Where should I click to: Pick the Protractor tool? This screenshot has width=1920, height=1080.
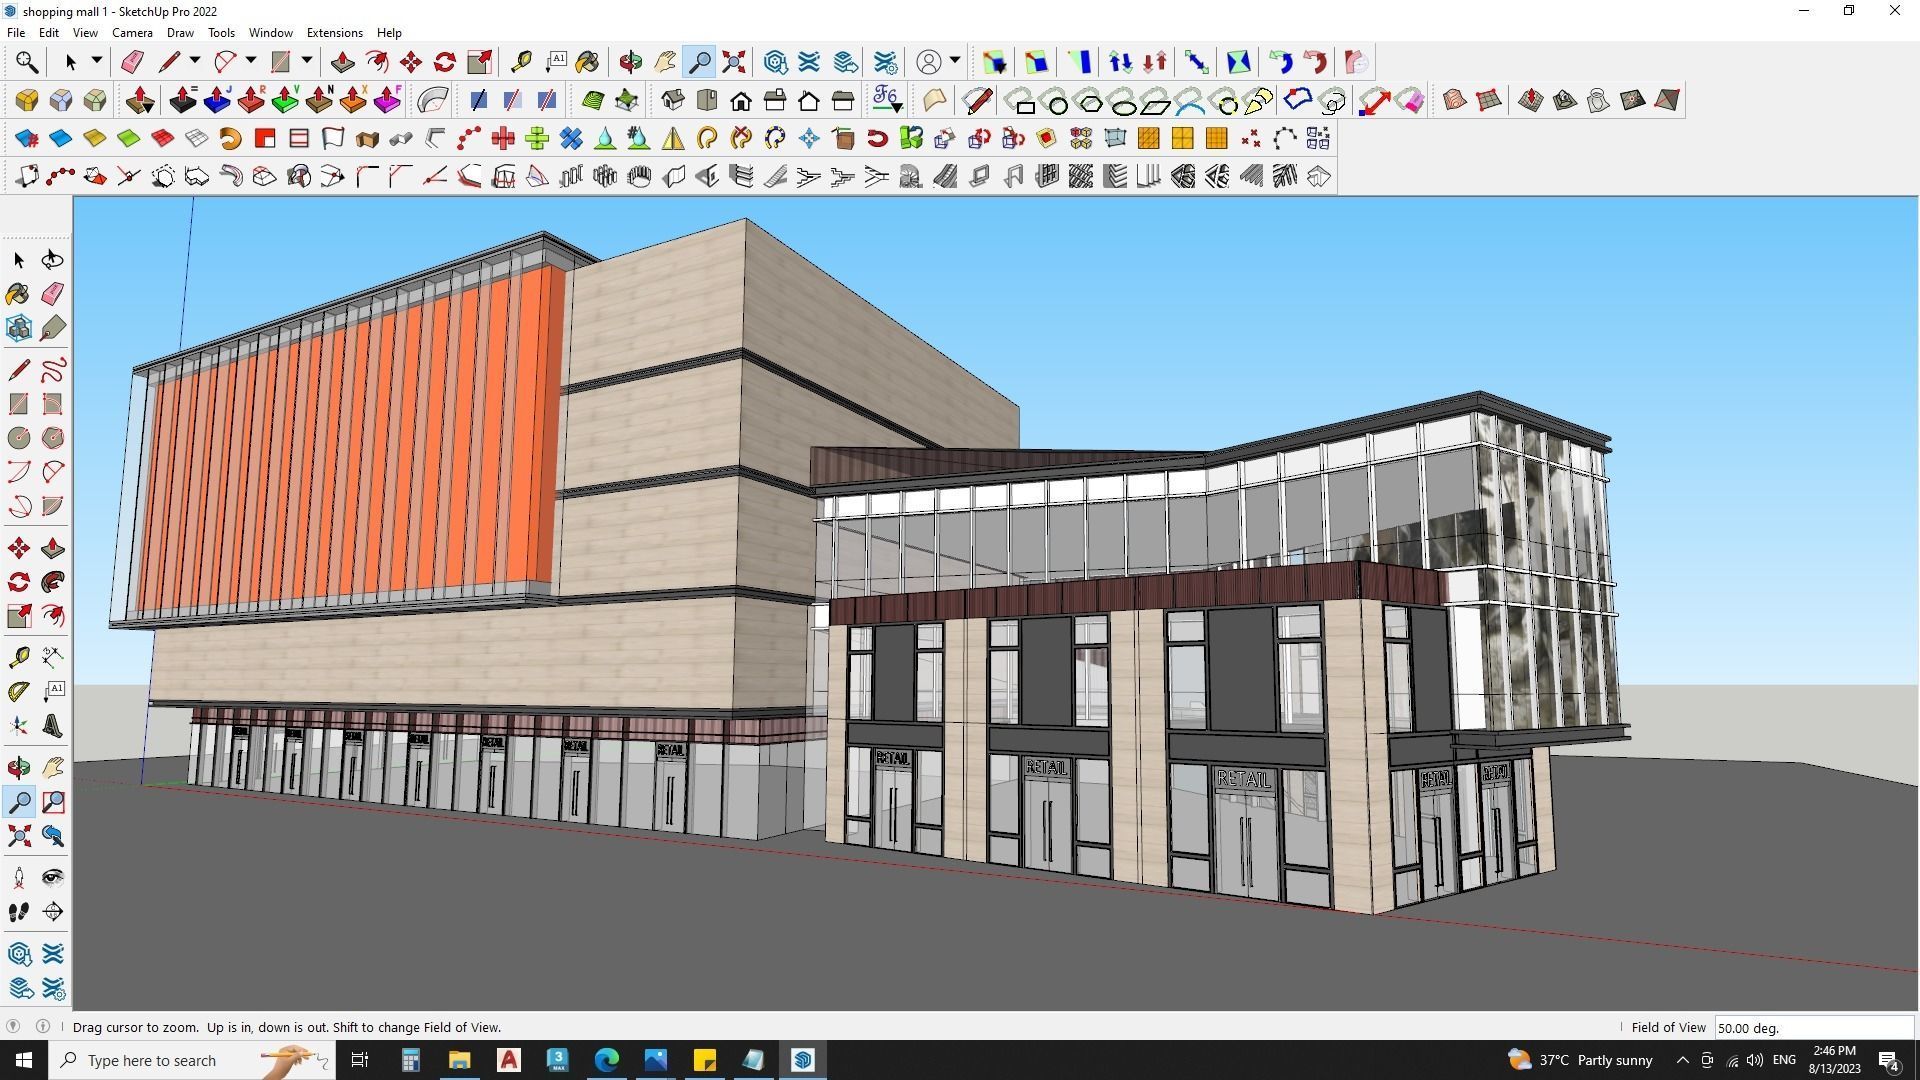click(19, 691)
